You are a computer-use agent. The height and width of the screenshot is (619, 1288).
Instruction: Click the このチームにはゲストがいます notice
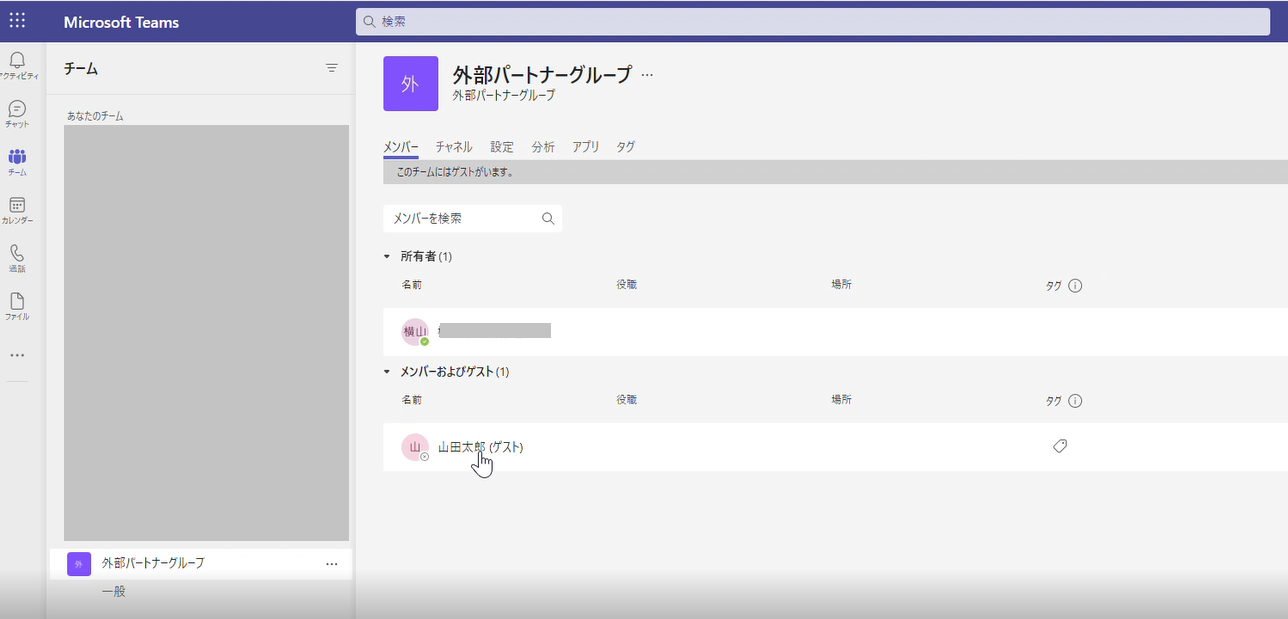pyautogui.click(x=455, y=172)
